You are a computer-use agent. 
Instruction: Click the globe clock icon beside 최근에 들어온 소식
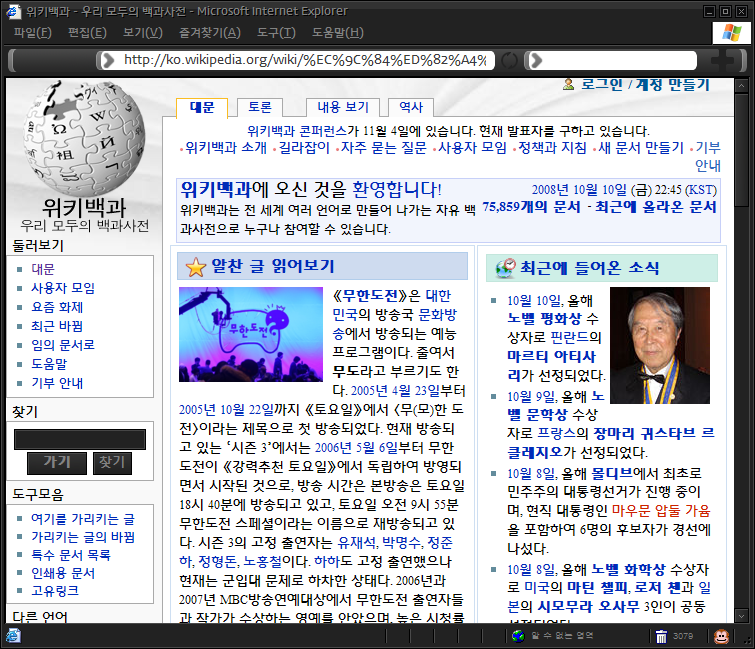click(505, 268)
